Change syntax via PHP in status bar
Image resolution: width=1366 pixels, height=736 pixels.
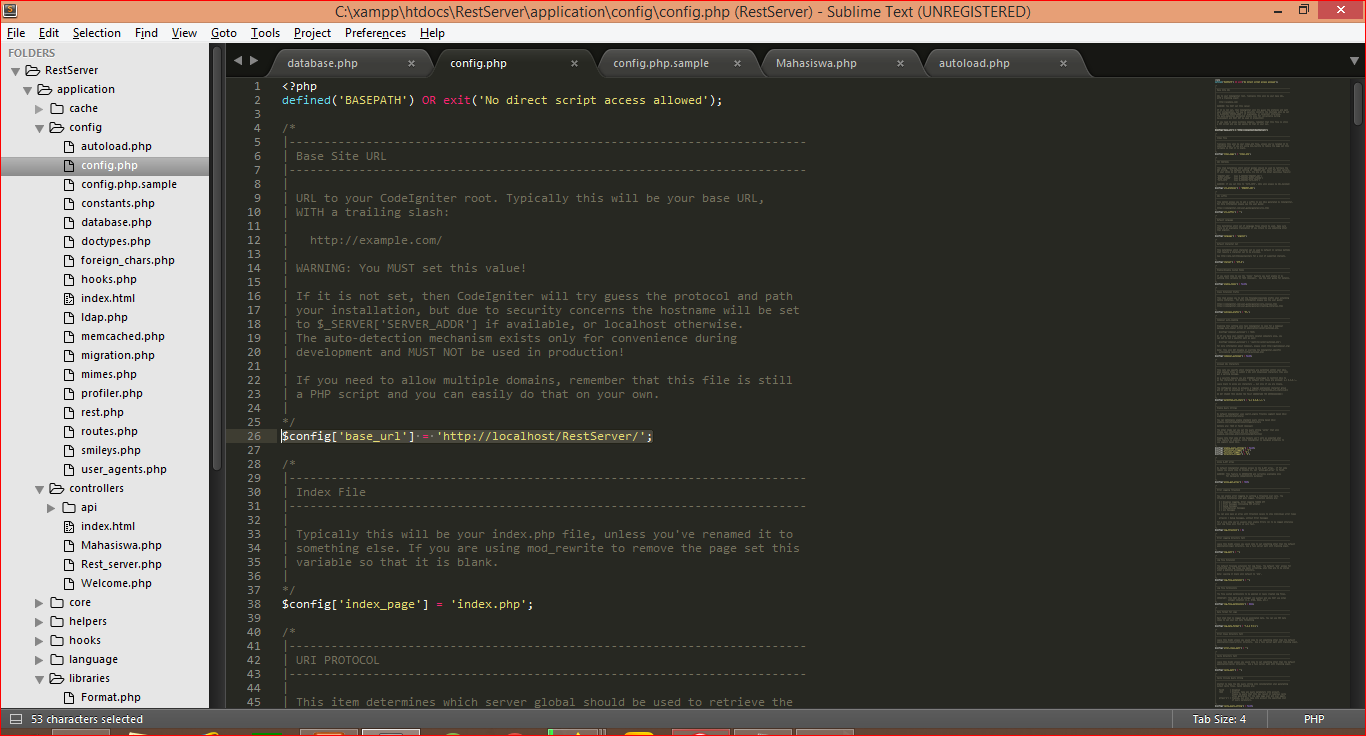1314,719
